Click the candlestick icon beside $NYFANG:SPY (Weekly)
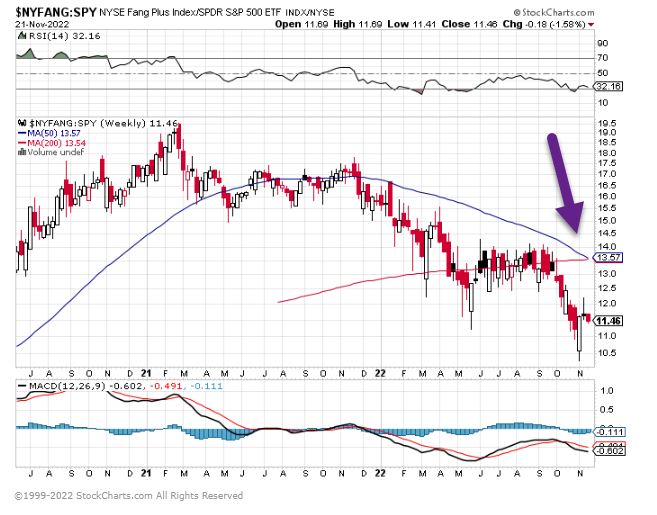The width and height of the screenshot is (657, 515). click(x=22, y=123)
